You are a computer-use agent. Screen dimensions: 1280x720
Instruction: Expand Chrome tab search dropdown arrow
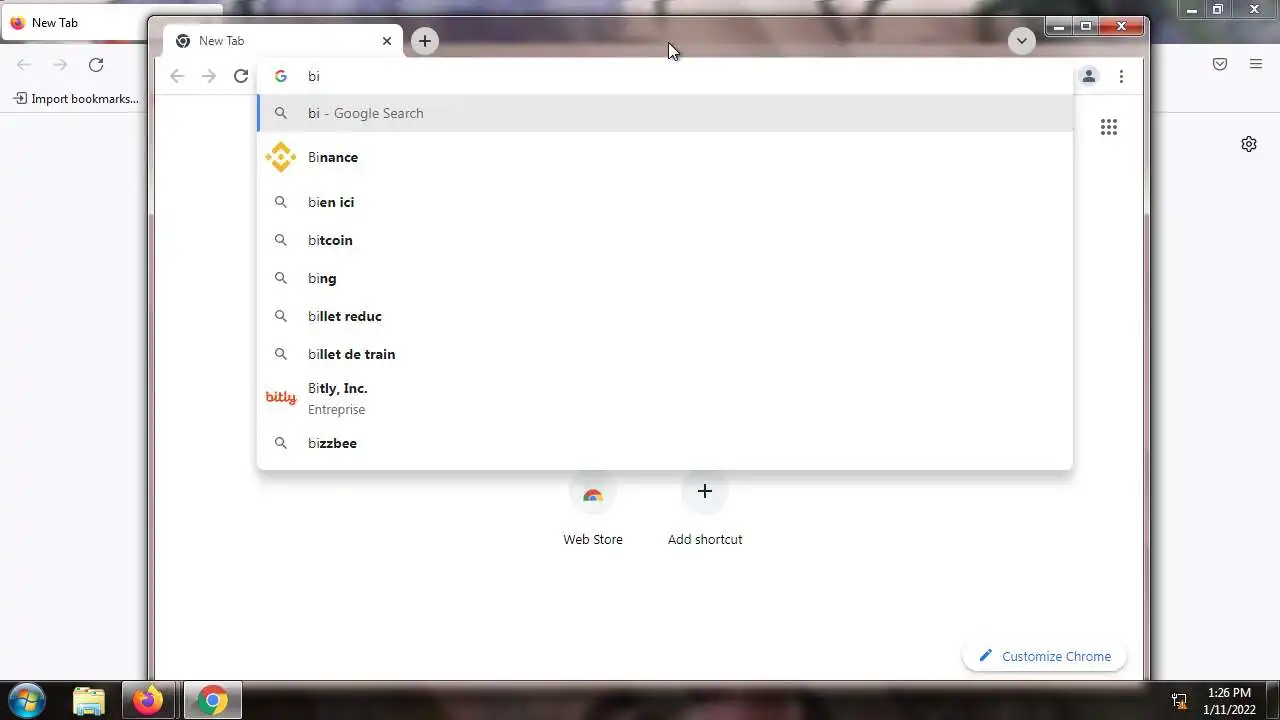pos(1021,41)
